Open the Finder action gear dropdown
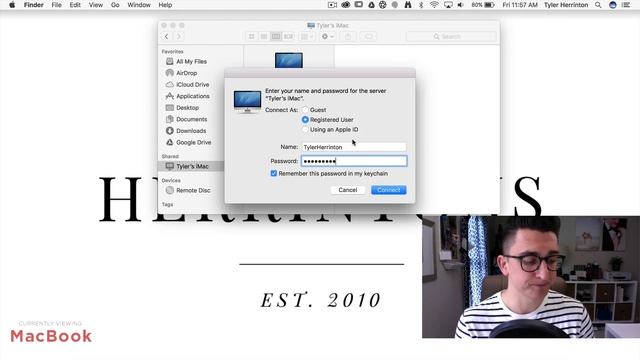 [x=327, y=36]
